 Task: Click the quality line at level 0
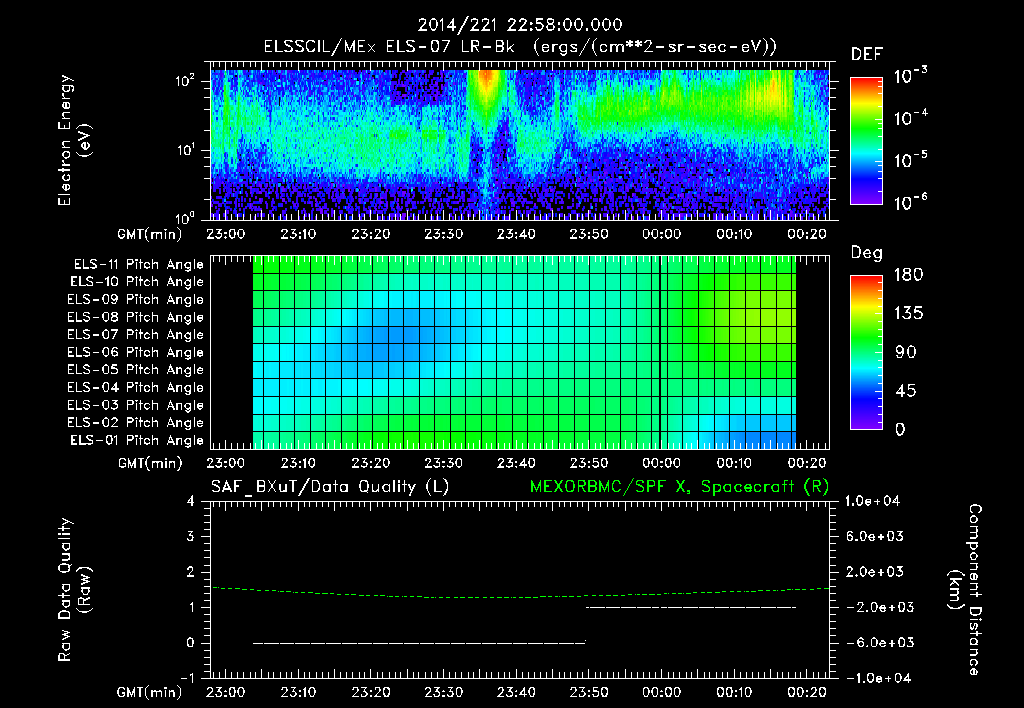tap(419, 643)
